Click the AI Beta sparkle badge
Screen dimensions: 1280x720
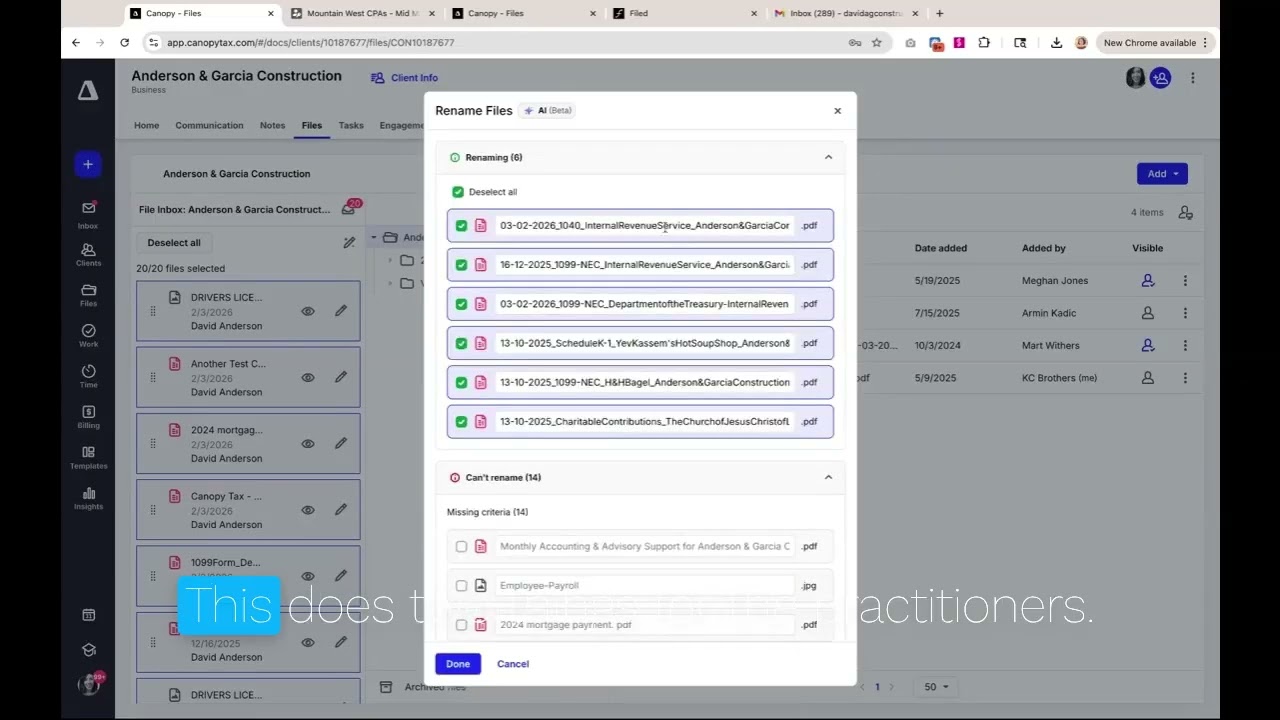(x=547, y=111)
